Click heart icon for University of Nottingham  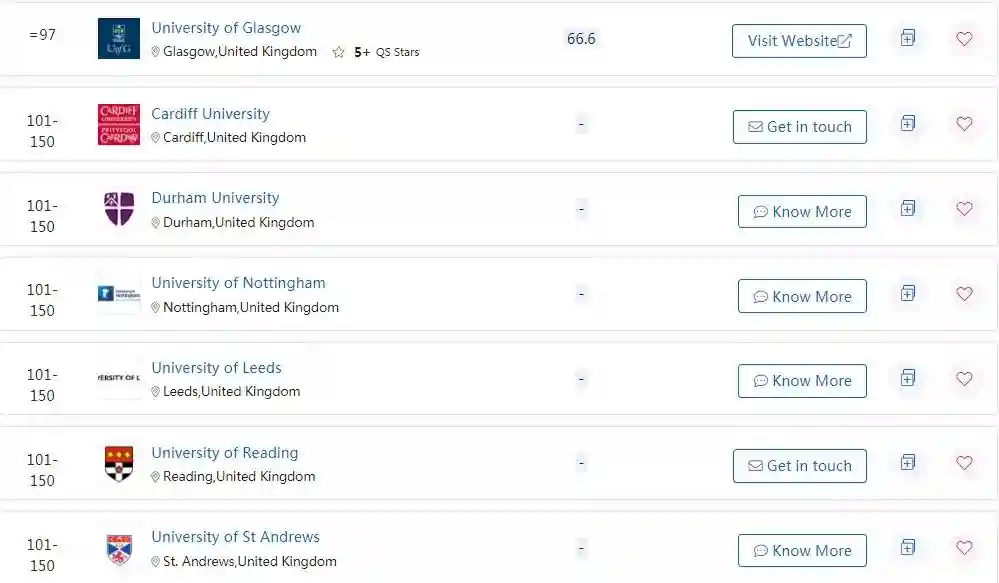click(x=964, y=294)
